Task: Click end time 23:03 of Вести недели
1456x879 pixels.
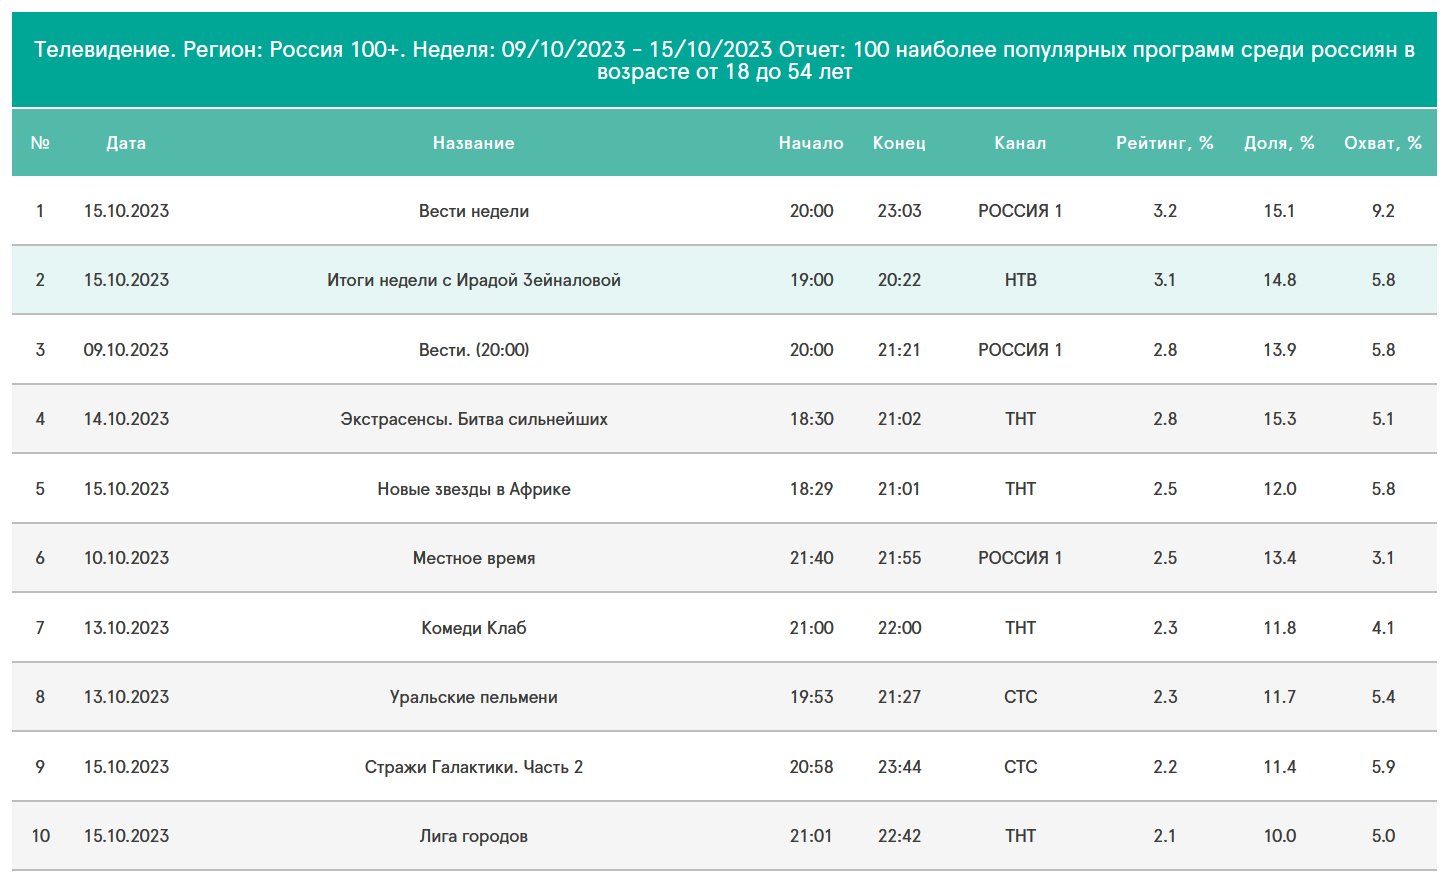Action: pos(899,211)
